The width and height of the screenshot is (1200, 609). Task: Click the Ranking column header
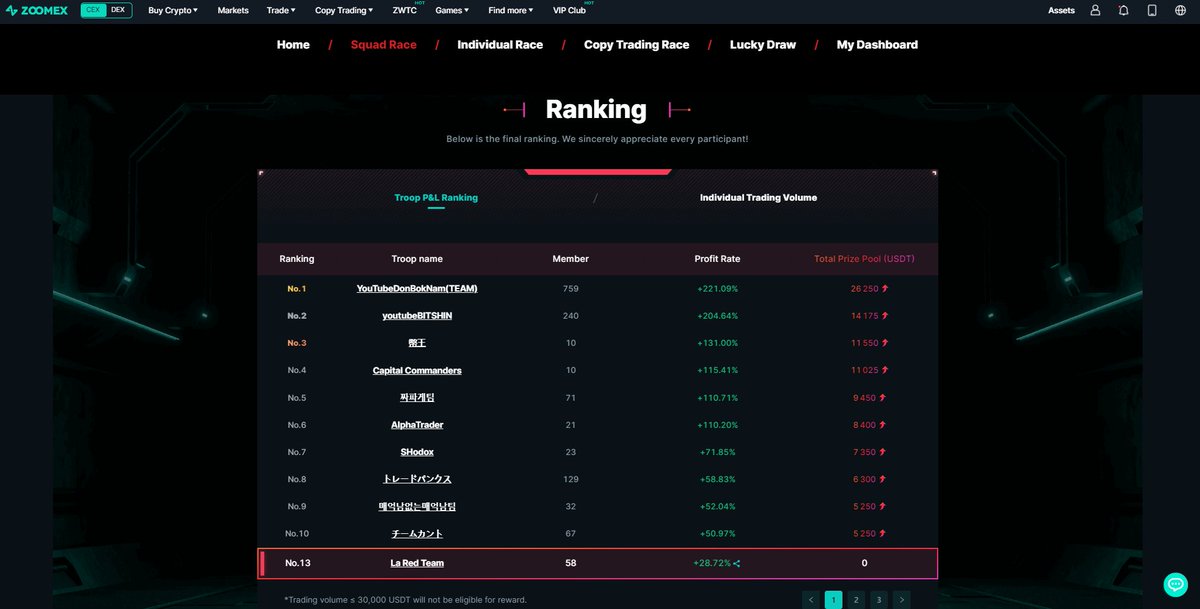(297, 259)
